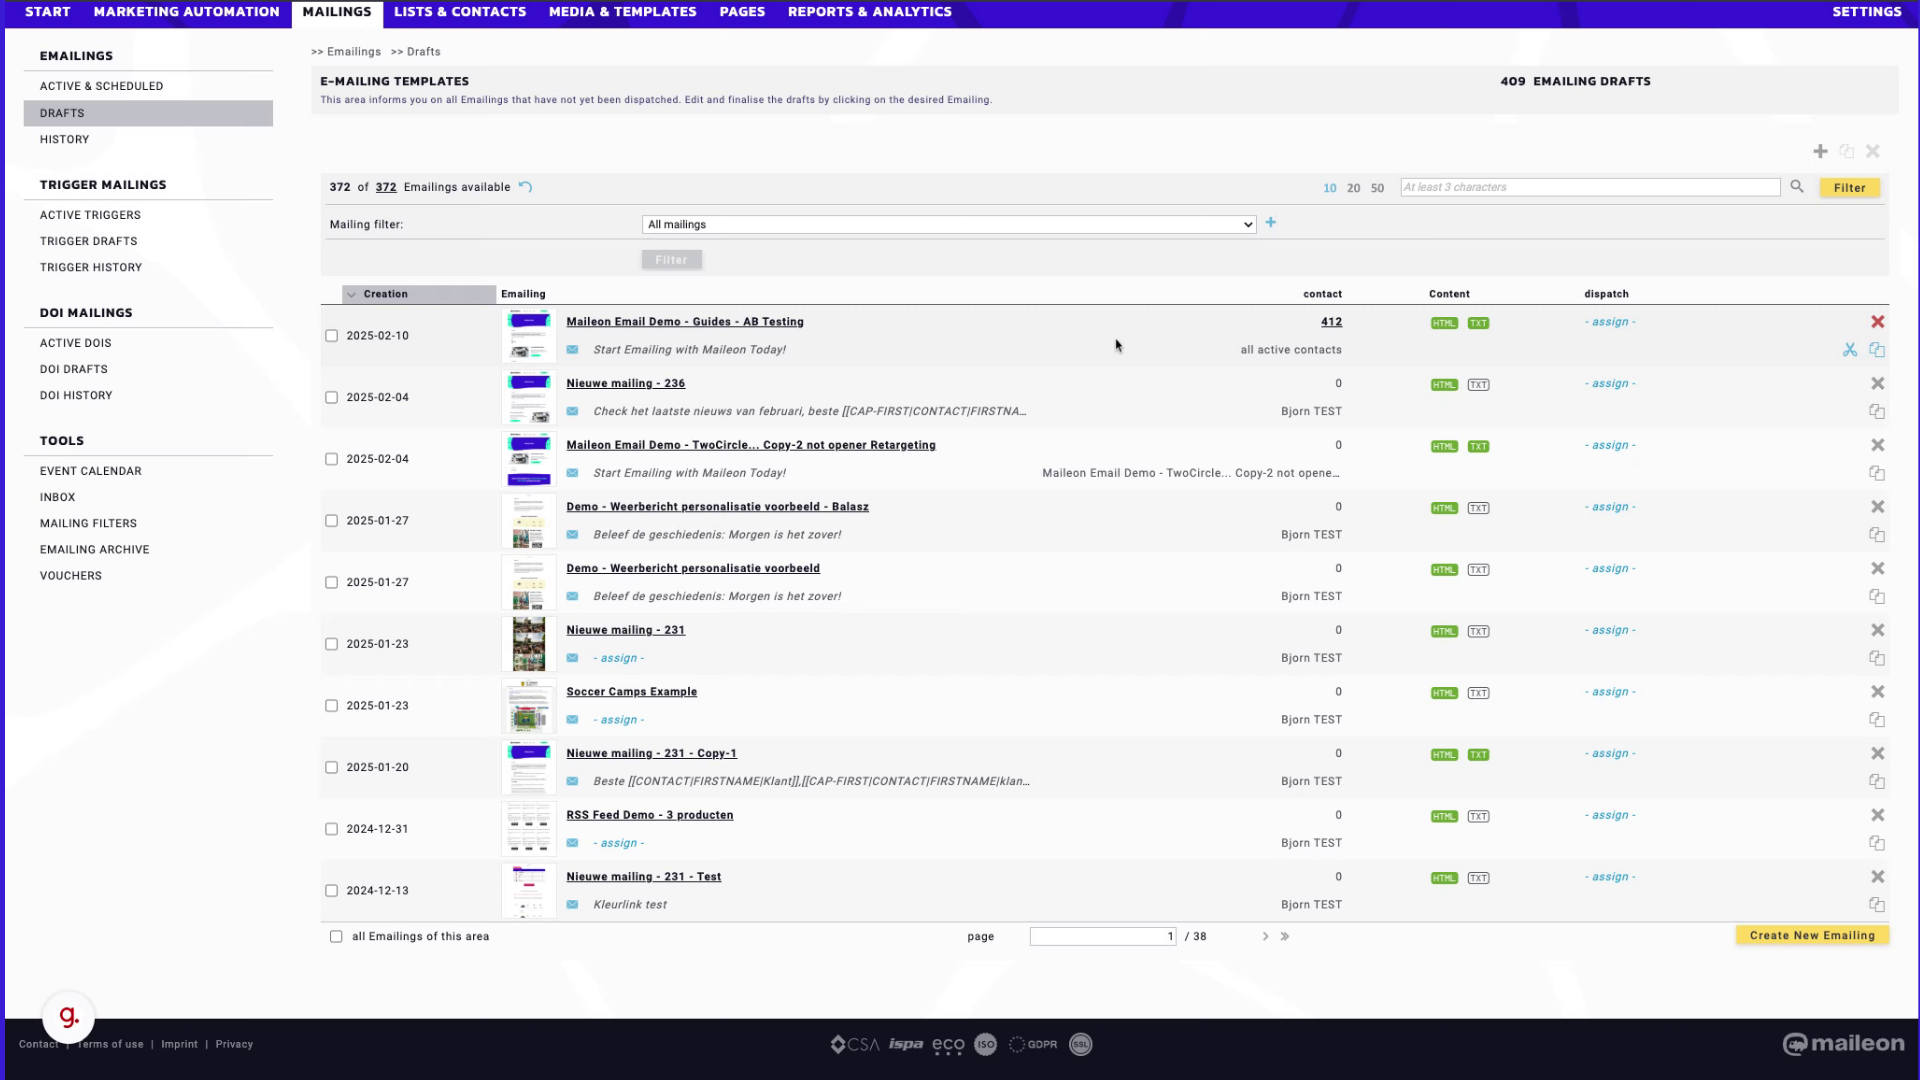Tick checkbox for Copy-2 not opener Retargeting row

point(331,459)
